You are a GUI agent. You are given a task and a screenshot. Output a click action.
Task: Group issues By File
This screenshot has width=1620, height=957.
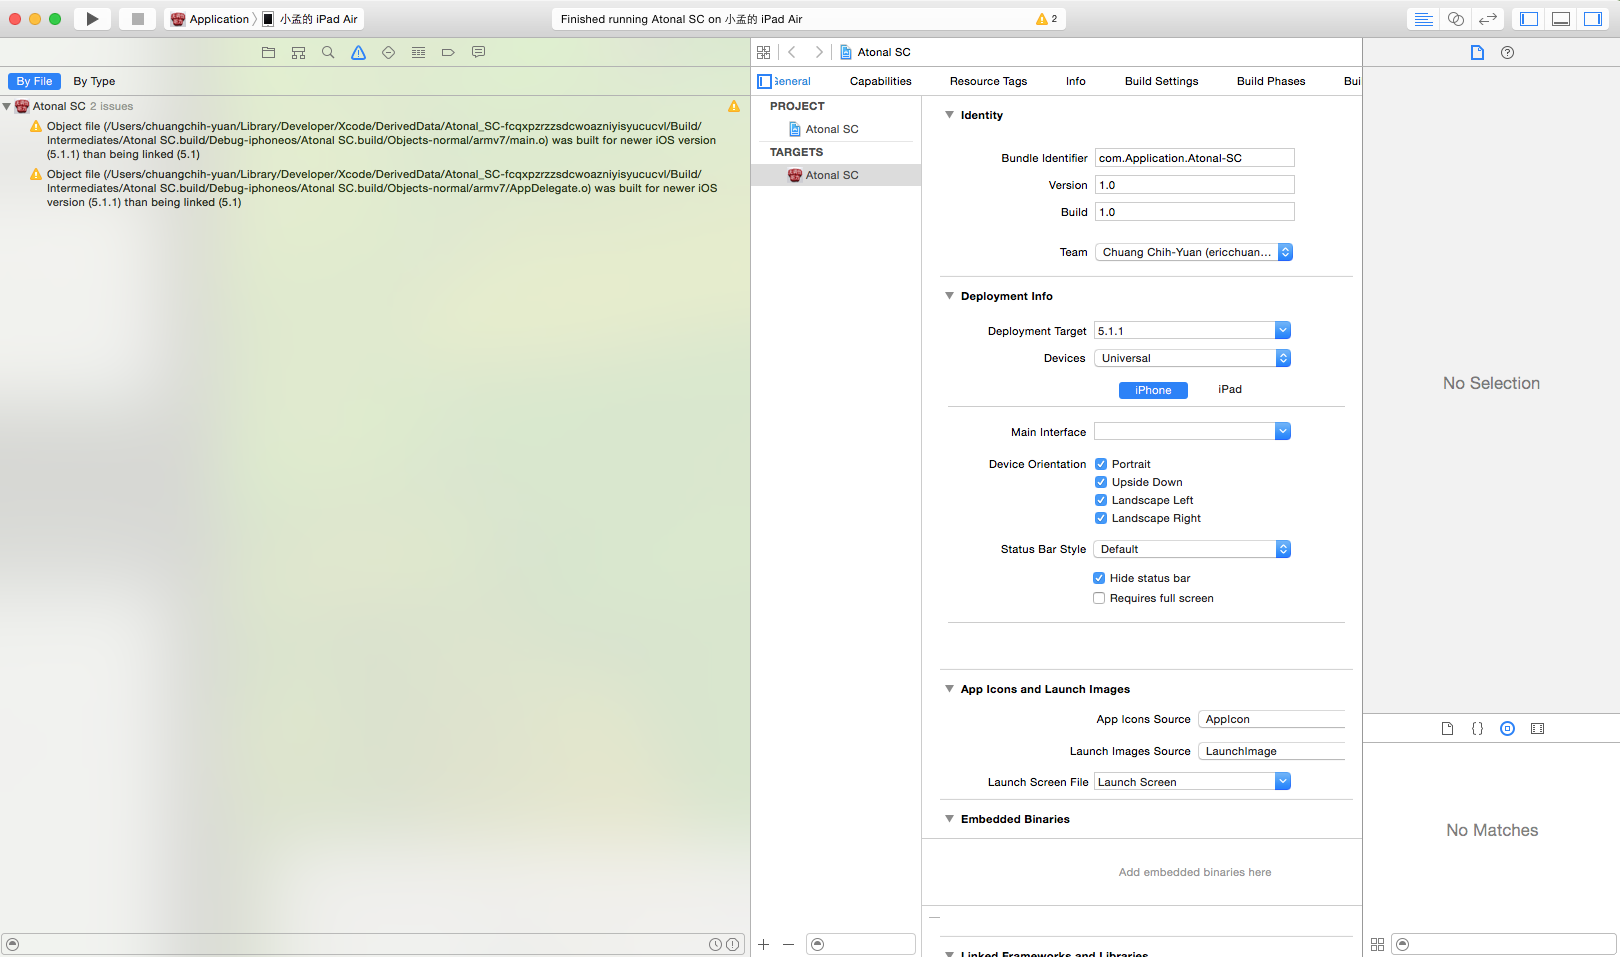pos(34,81)
